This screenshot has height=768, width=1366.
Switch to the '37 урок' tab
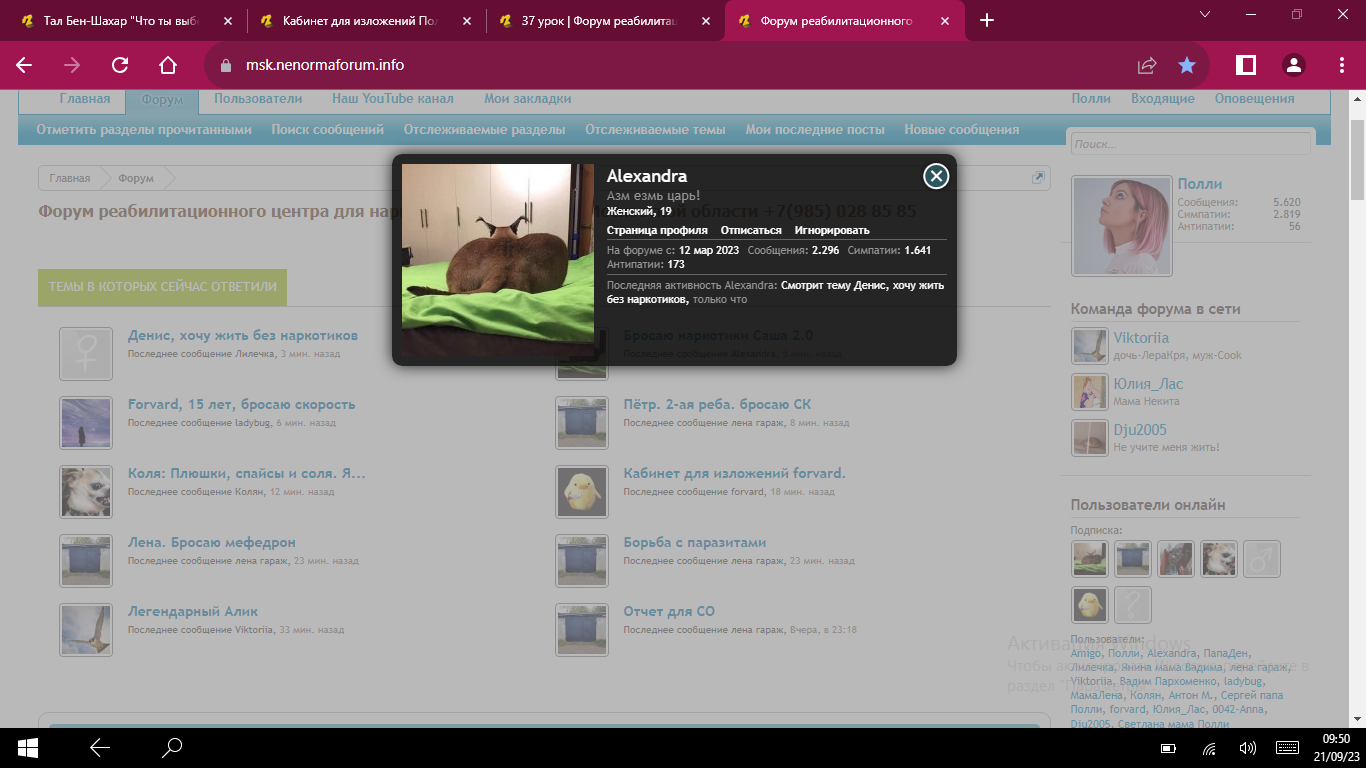point(600,20)
